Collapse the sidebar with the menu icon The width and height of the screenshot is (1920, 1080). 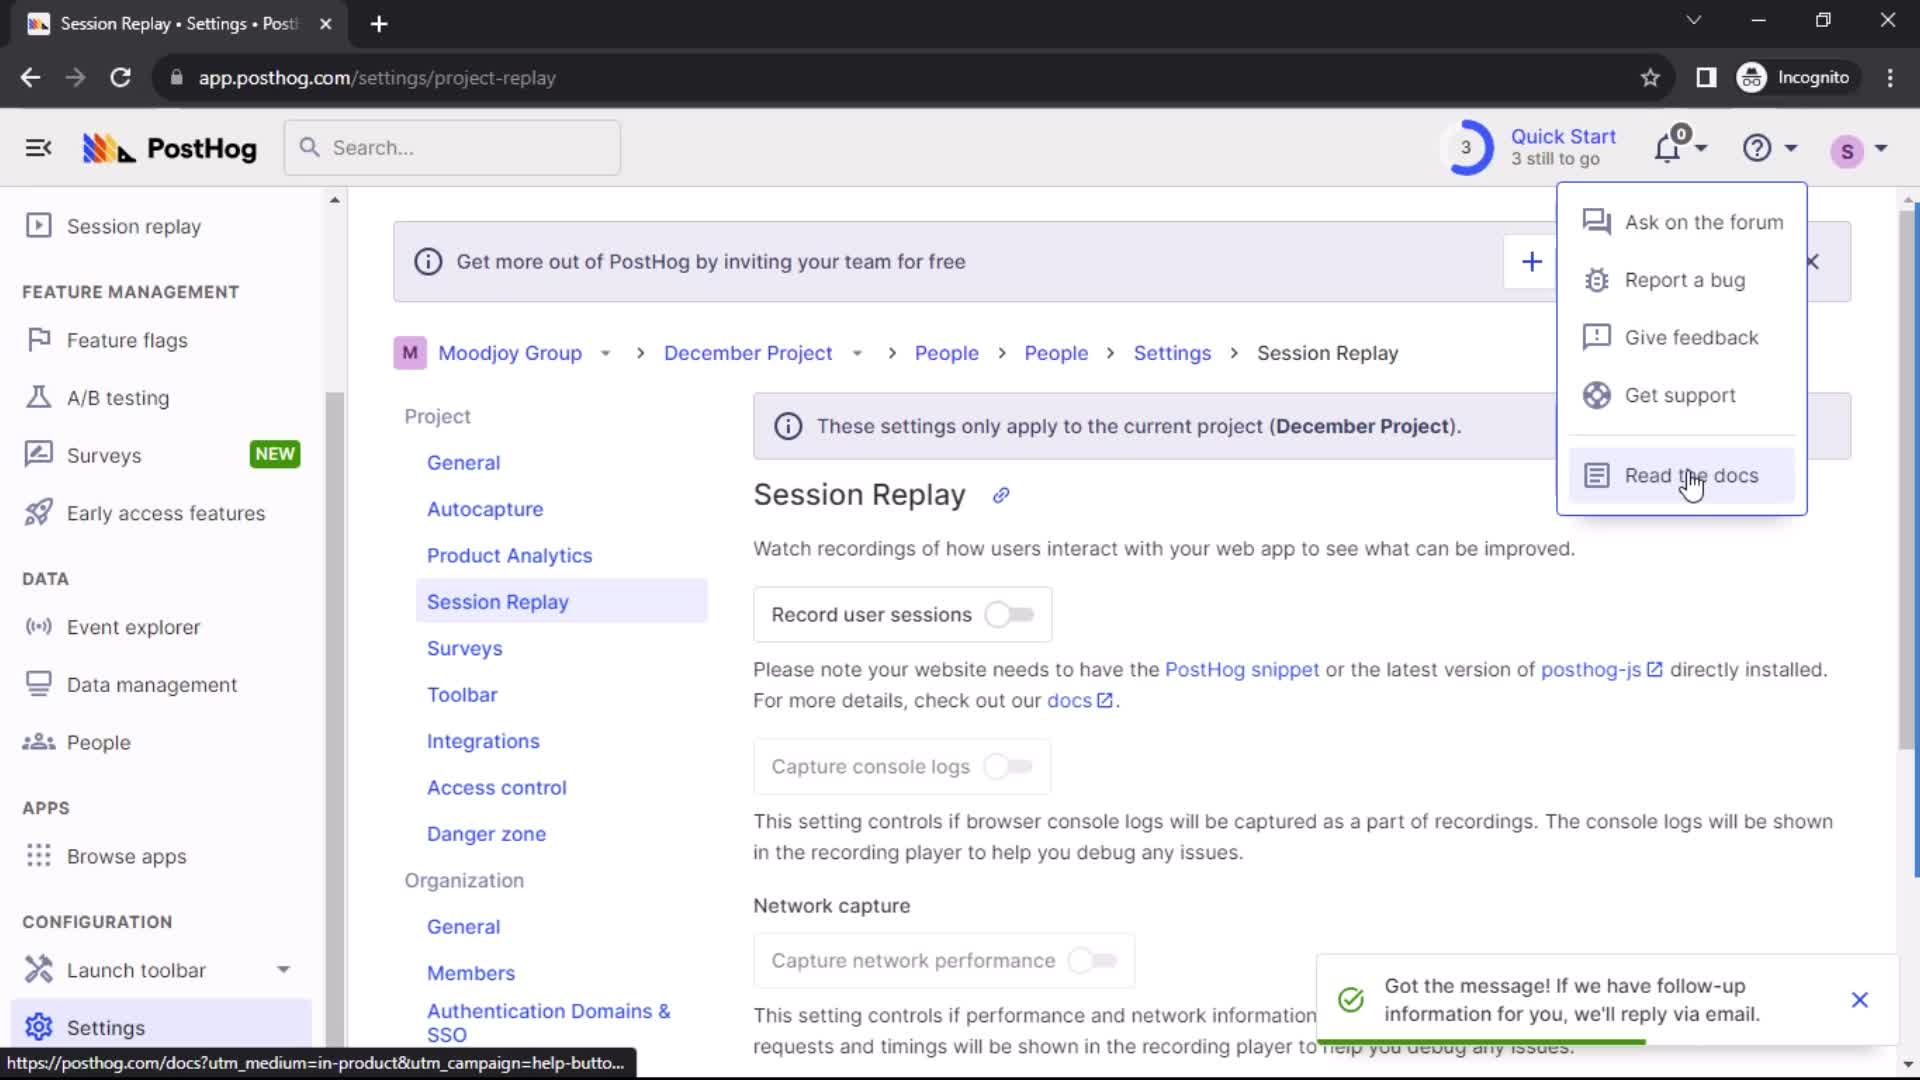(x=38, y=148)
